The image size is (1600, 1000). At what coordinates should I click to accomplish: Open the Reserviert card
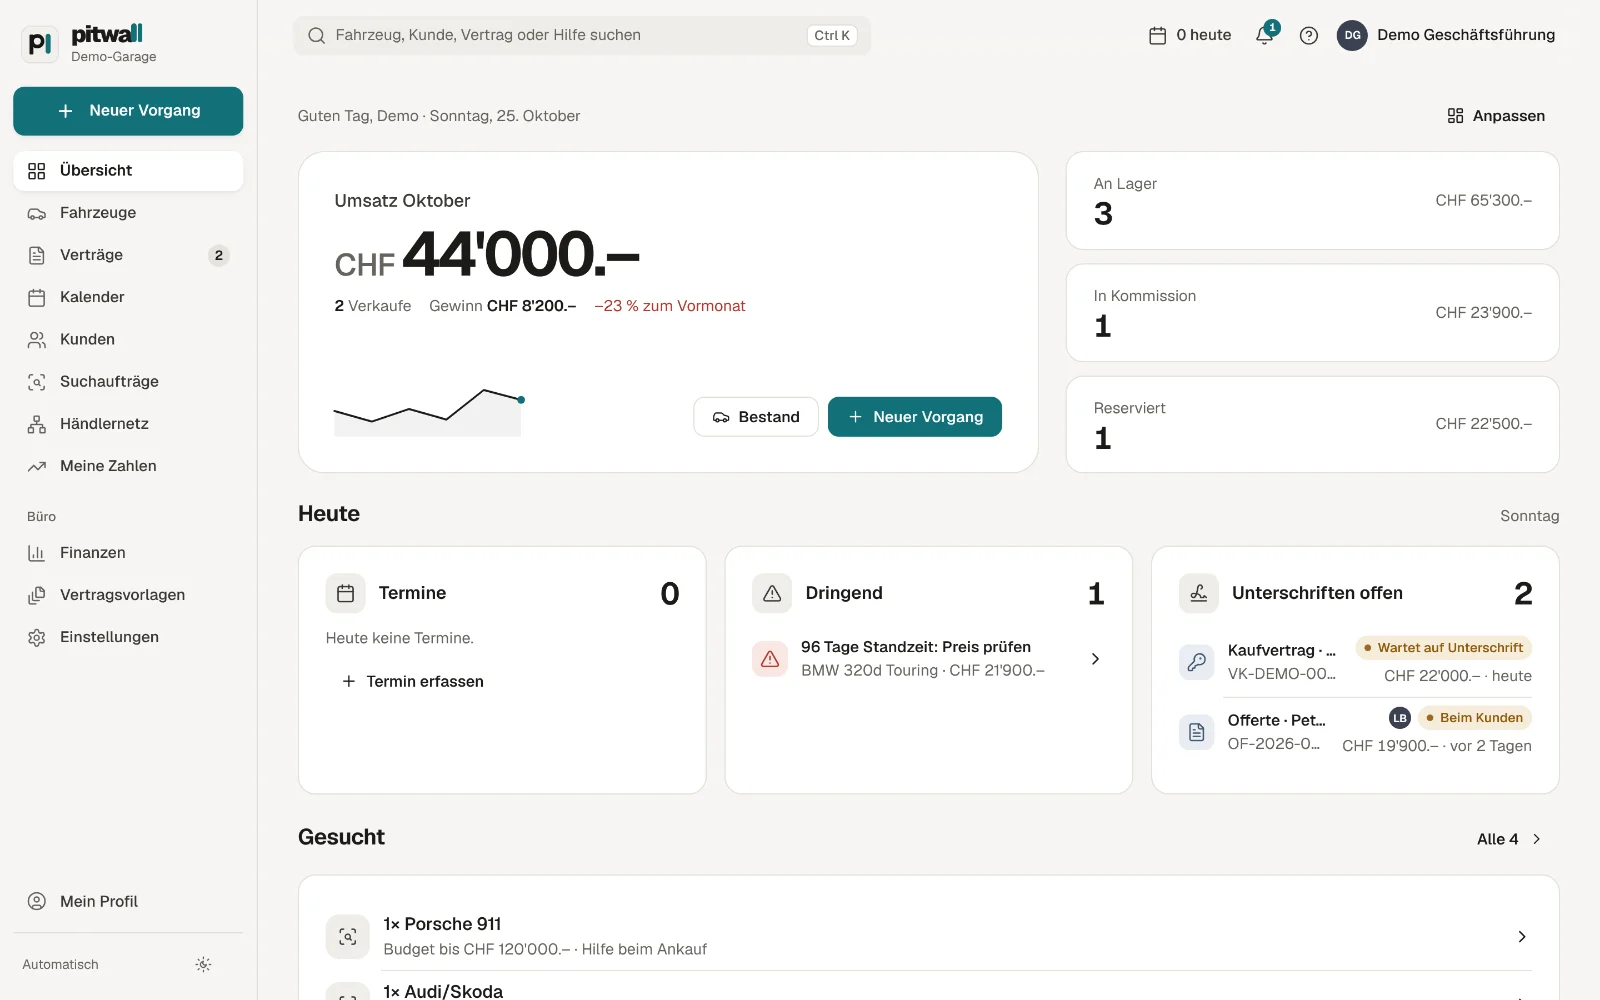[1313, 425]
